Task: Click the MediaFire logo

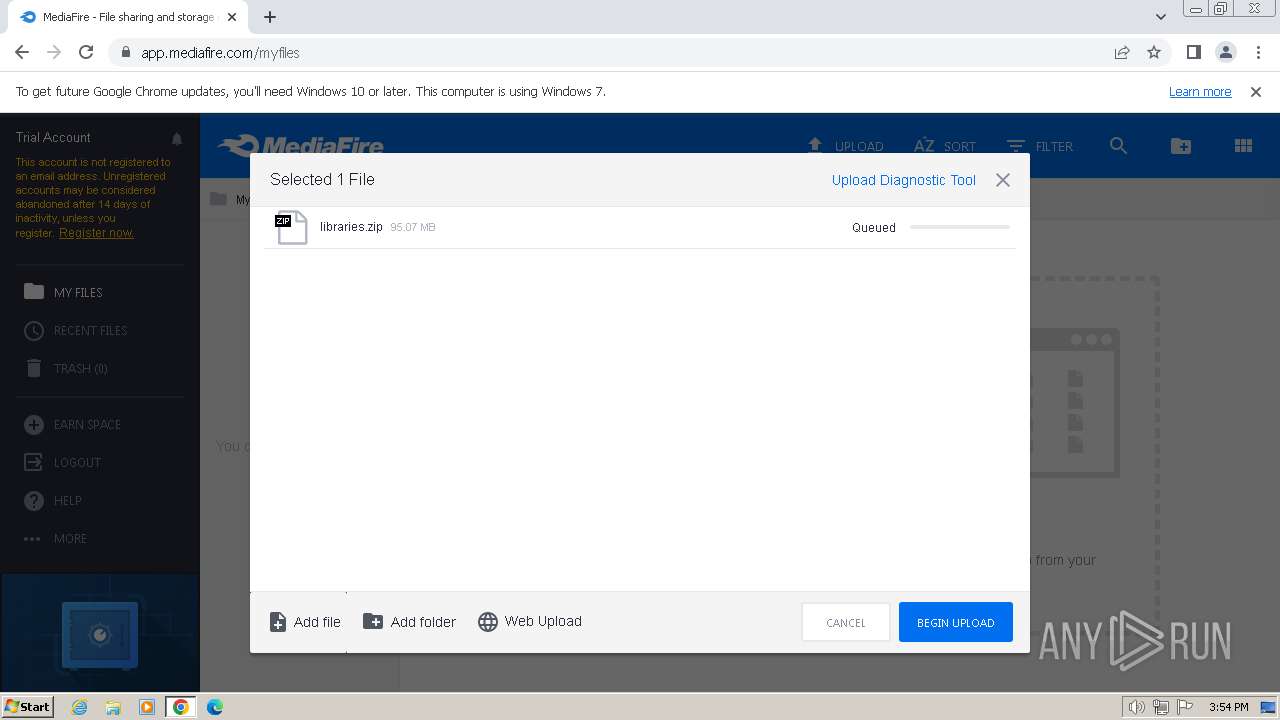Action: click(301, 146)
